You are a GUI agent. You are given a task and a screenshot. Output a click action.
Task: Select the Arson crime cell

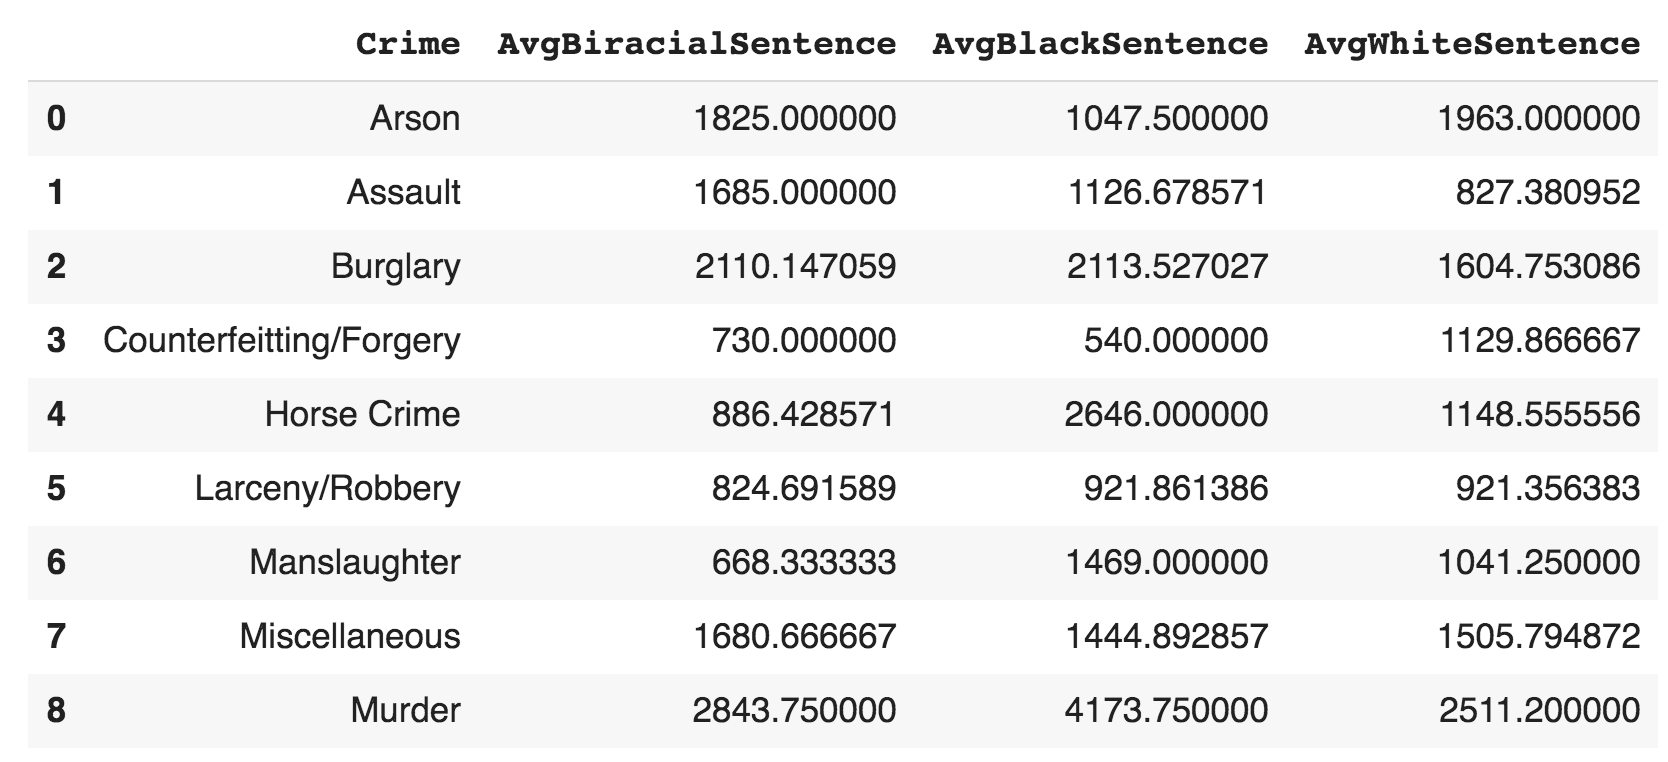pos(415,118)
